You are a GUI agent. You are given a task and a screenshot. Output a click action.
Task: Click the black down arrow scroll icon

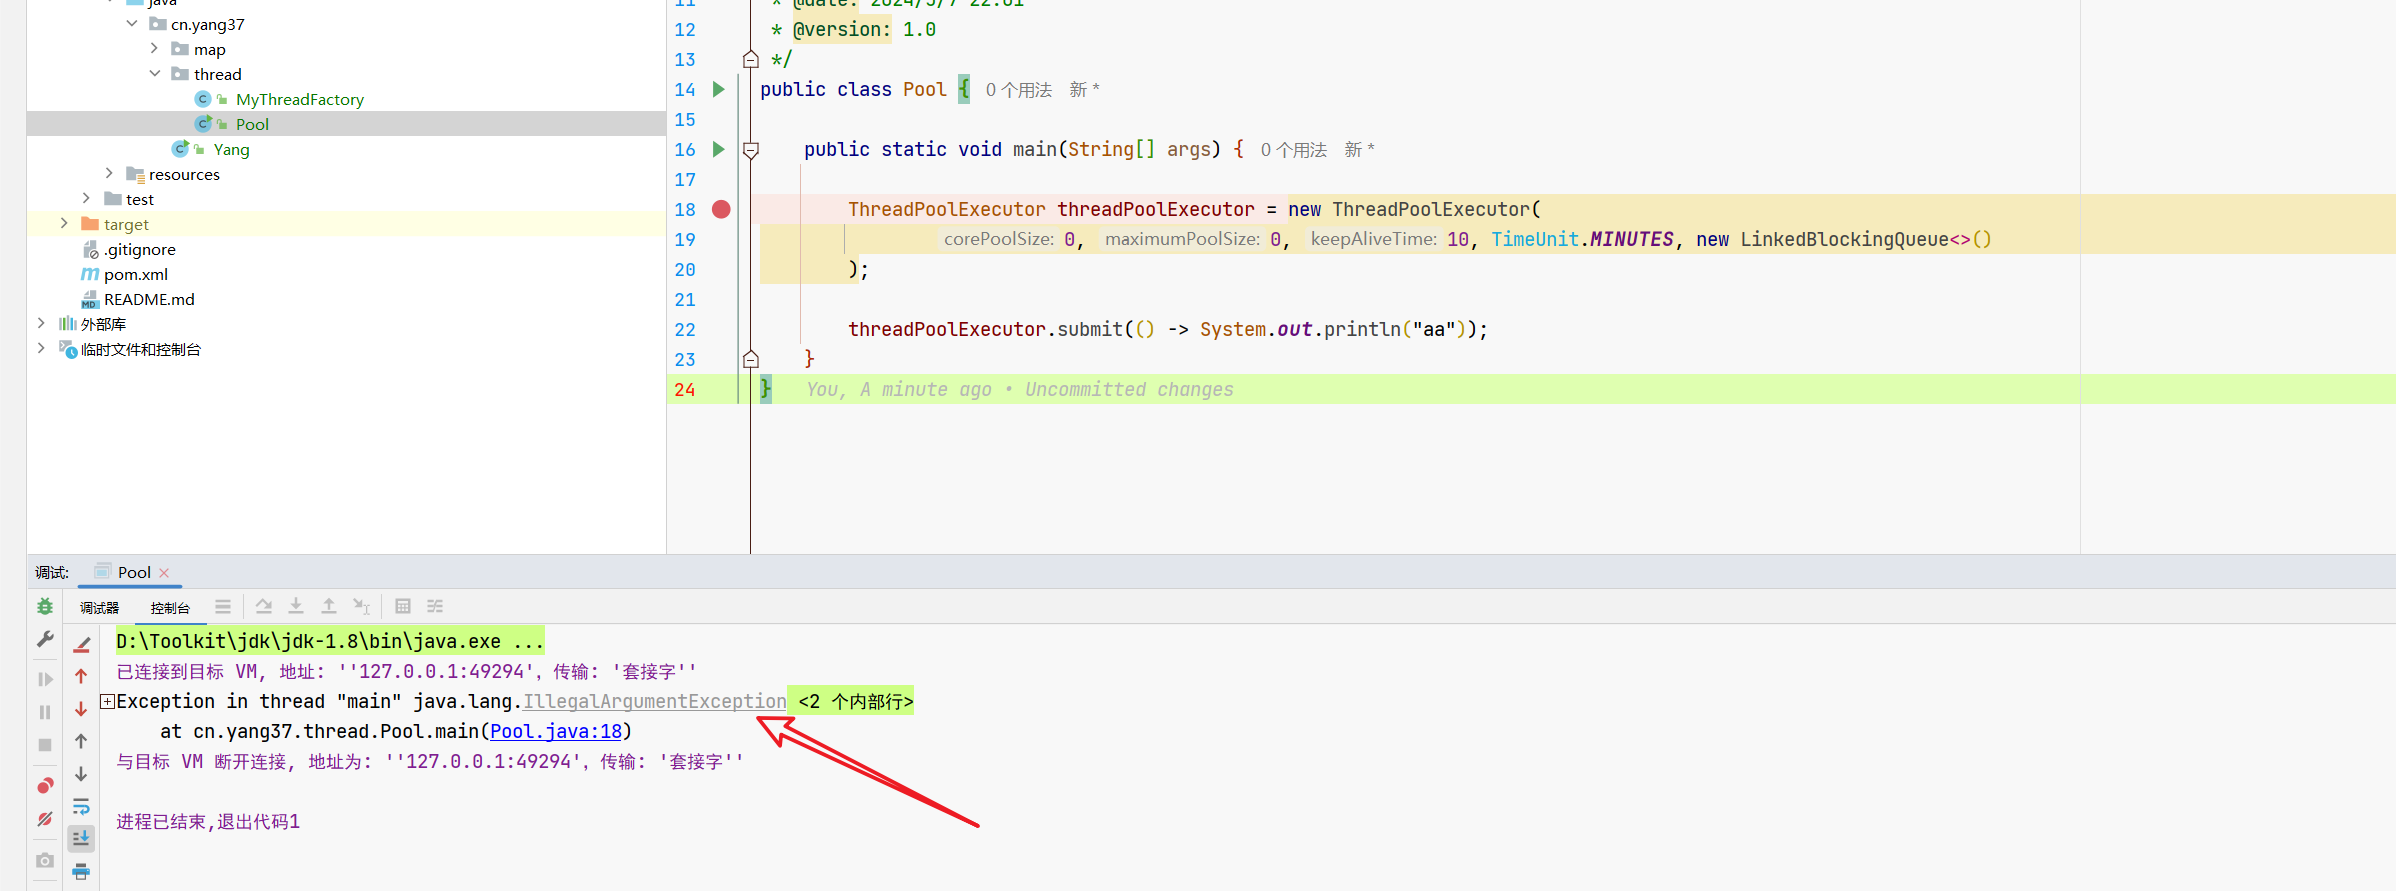tap(82, 774)
